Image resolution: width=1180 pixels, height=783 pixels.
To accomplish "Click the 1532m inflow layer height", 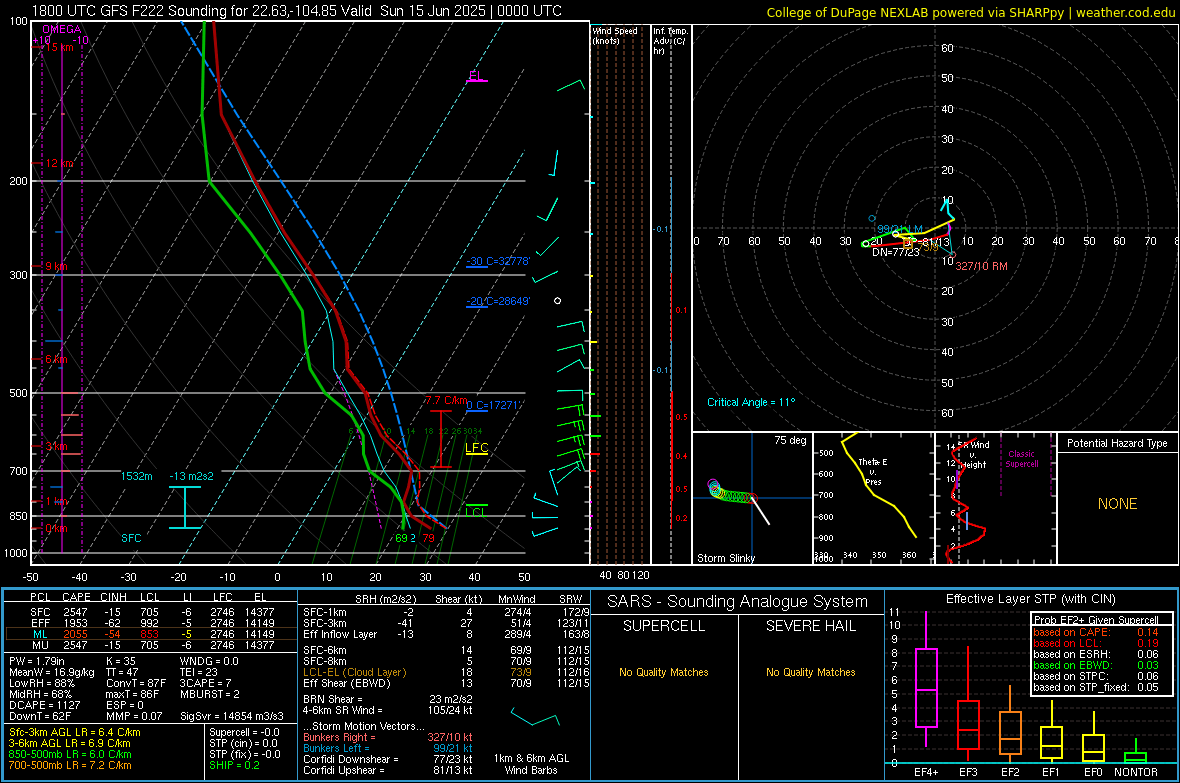I will pos(137,476).
